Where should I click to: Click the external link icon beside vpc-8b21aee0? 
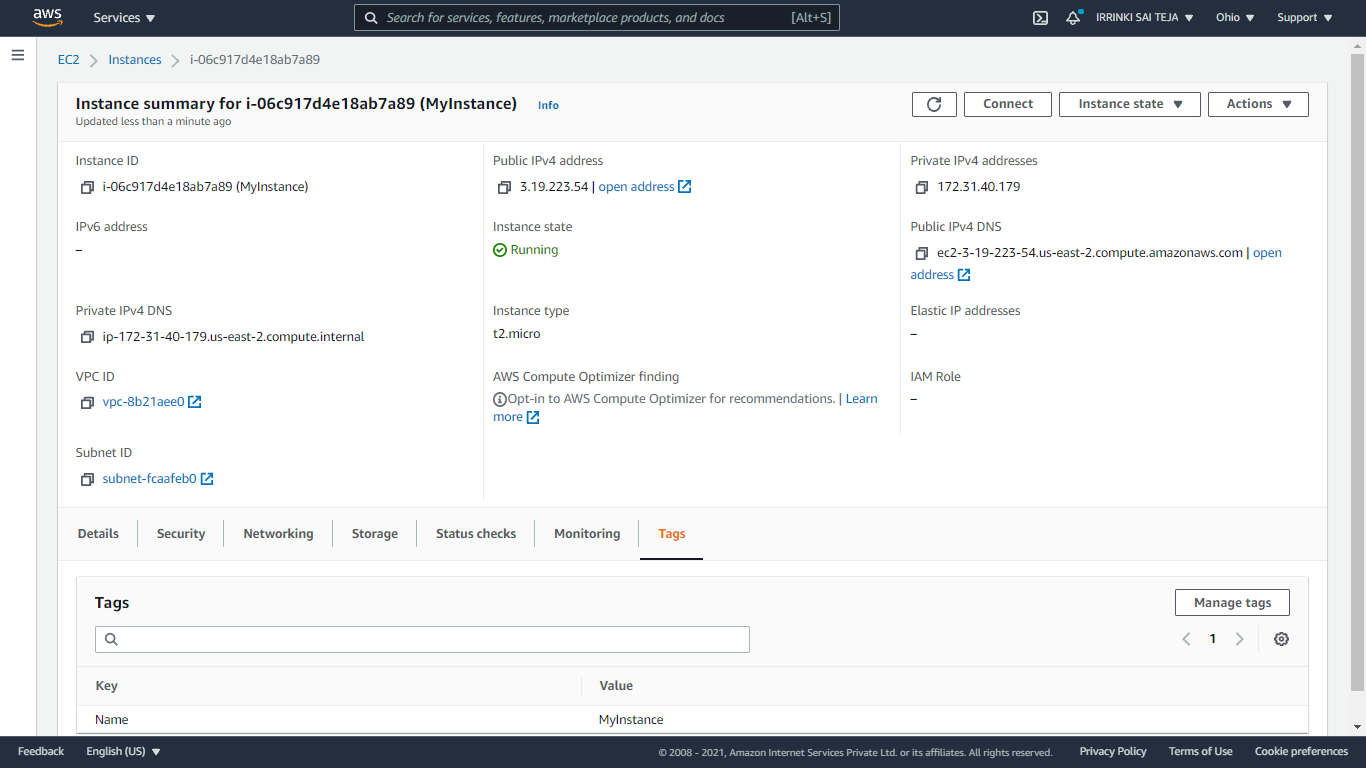195,402
